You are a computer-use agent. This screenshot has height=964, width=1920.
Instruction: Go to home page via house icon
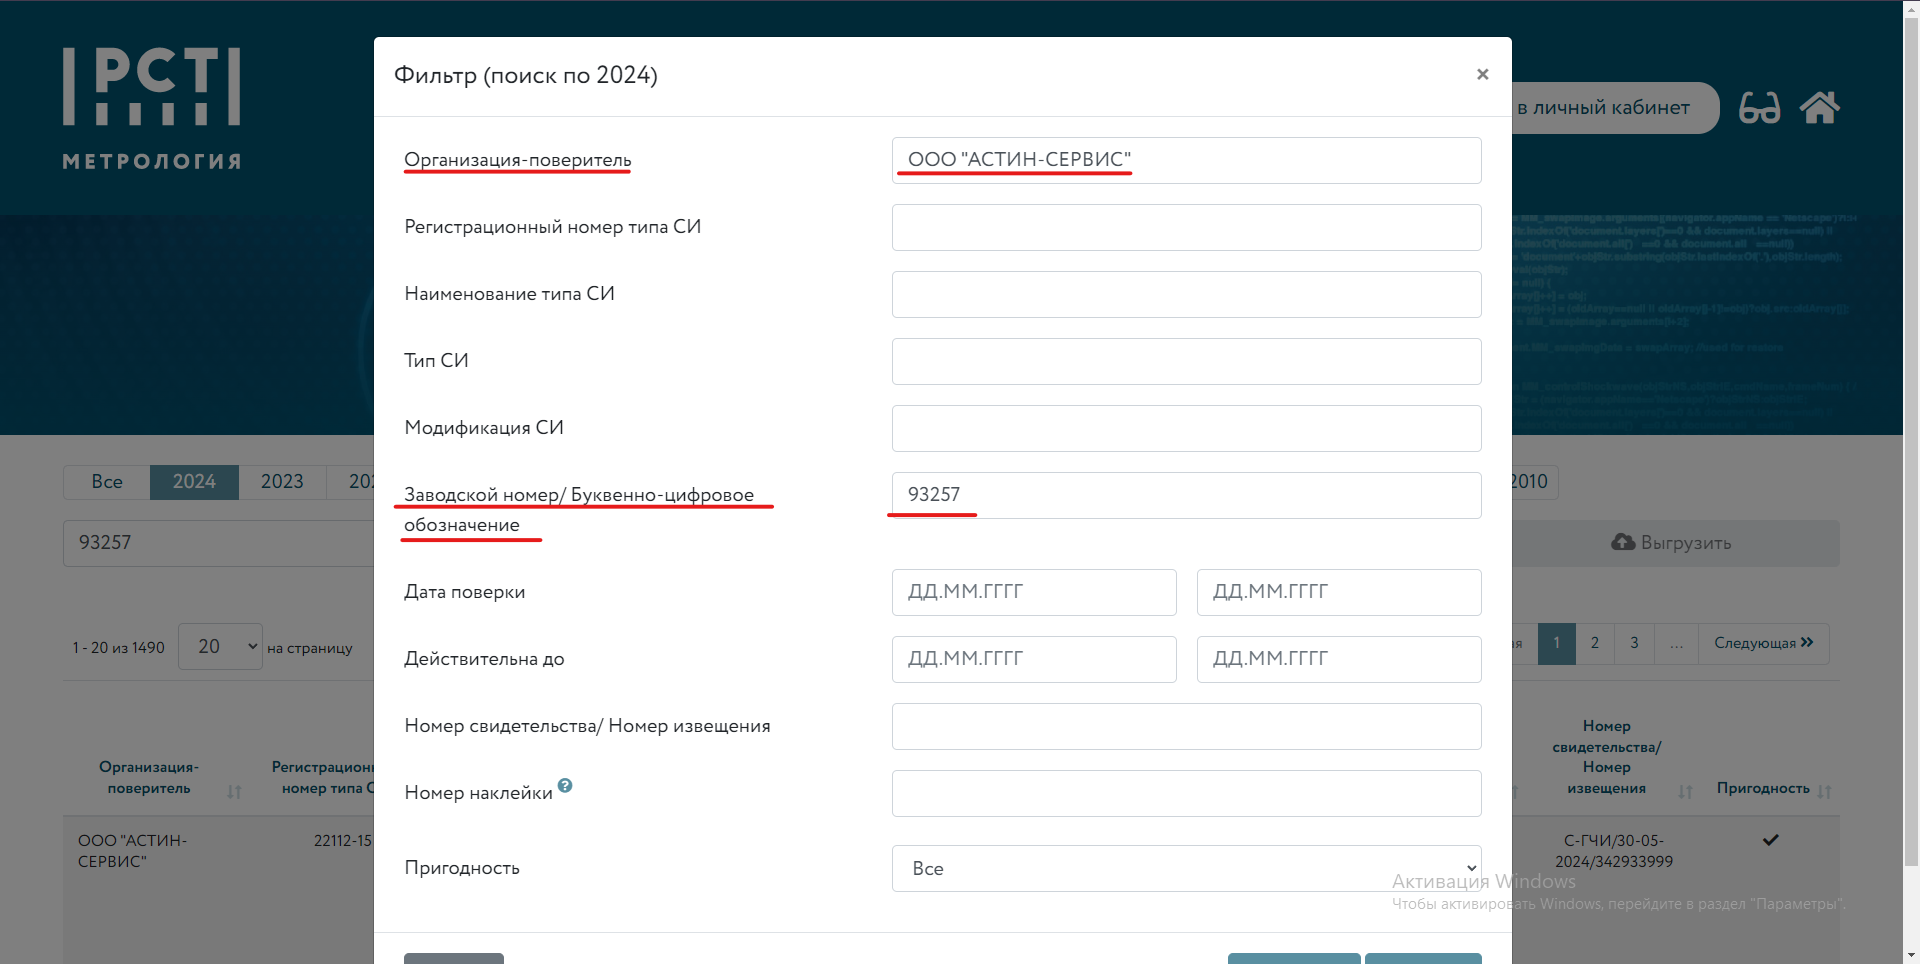(1819, 108)
